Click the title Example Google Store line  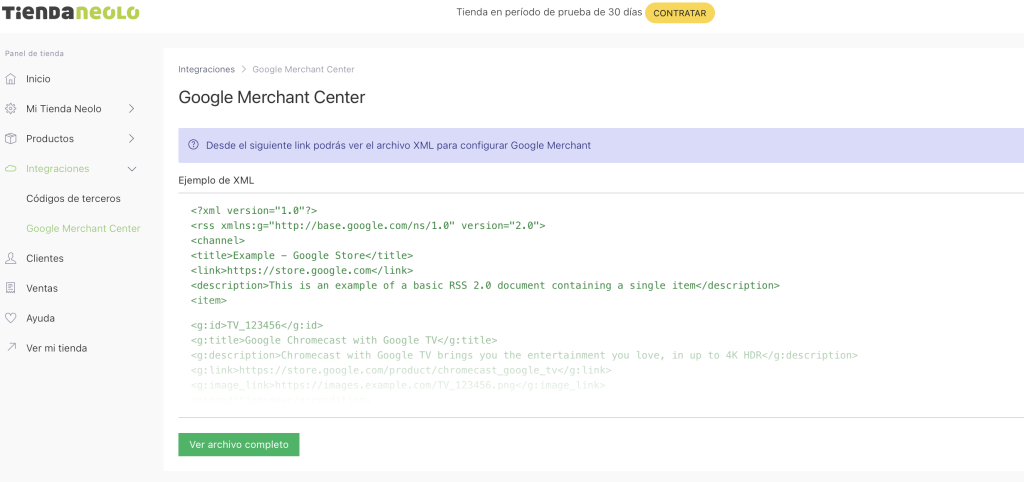[302, 255]
